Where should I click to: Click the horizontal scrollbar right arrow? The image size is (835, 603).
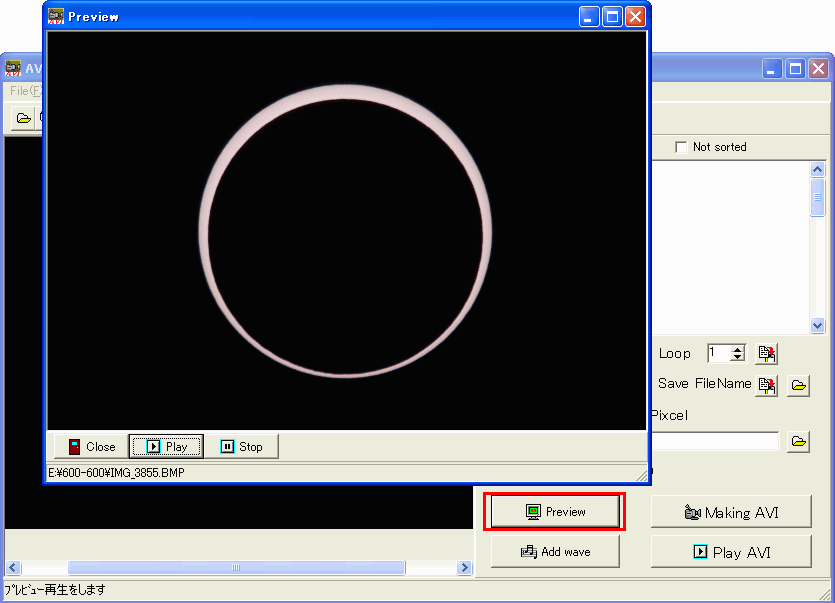tap(464, 568)
